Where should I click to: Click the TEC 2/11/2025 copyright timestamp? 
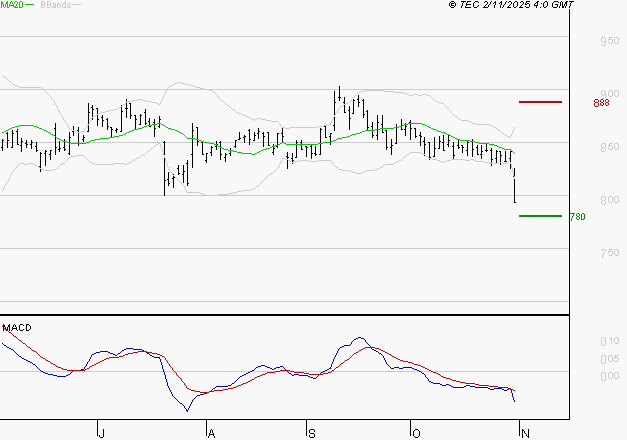point(511,5)
